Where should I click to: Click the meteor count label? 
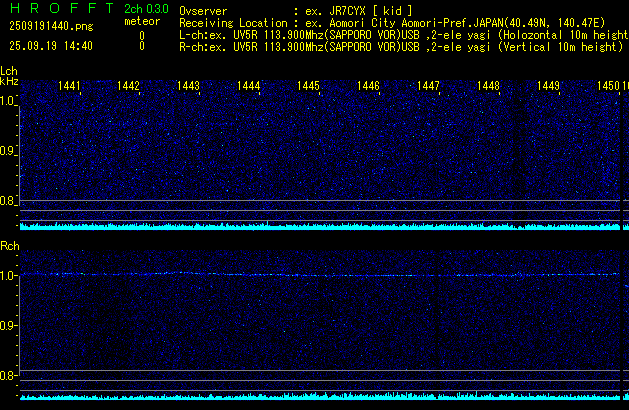click(141, 20)
